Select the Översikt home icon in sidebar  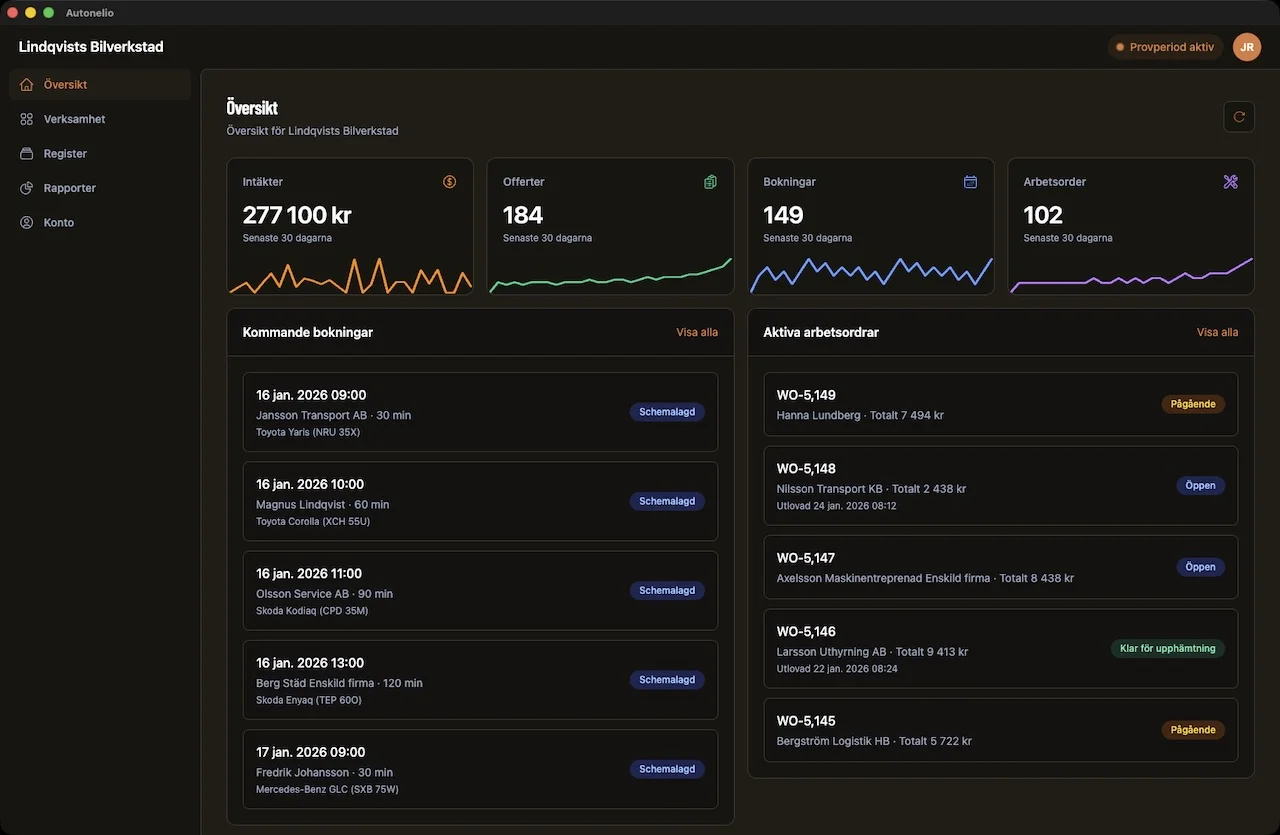(x=26, y=84)
